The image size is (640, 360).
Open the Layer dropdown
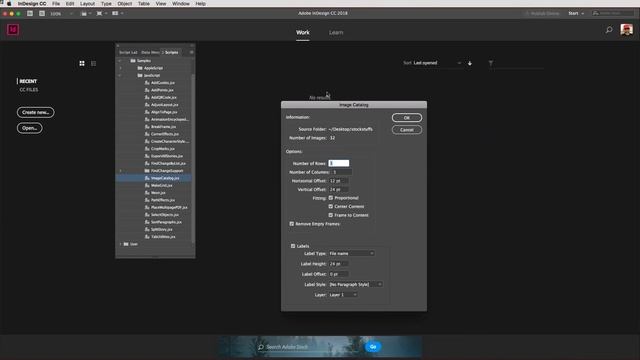(x=343, y=295)
